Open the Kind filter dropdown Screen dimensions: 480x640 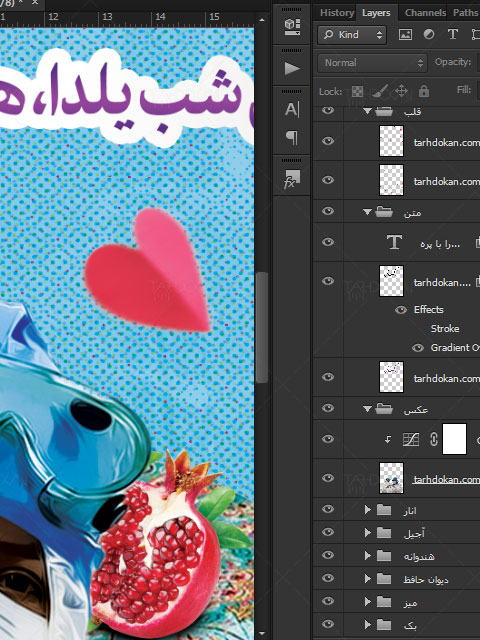pos(352,35)
